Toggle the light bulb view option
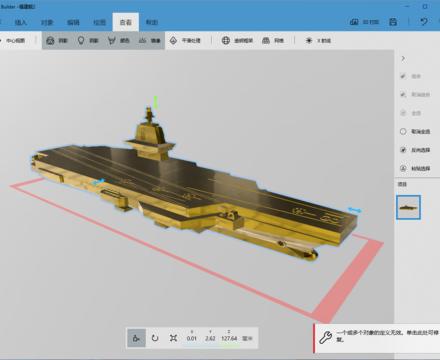 coord(88,40)
